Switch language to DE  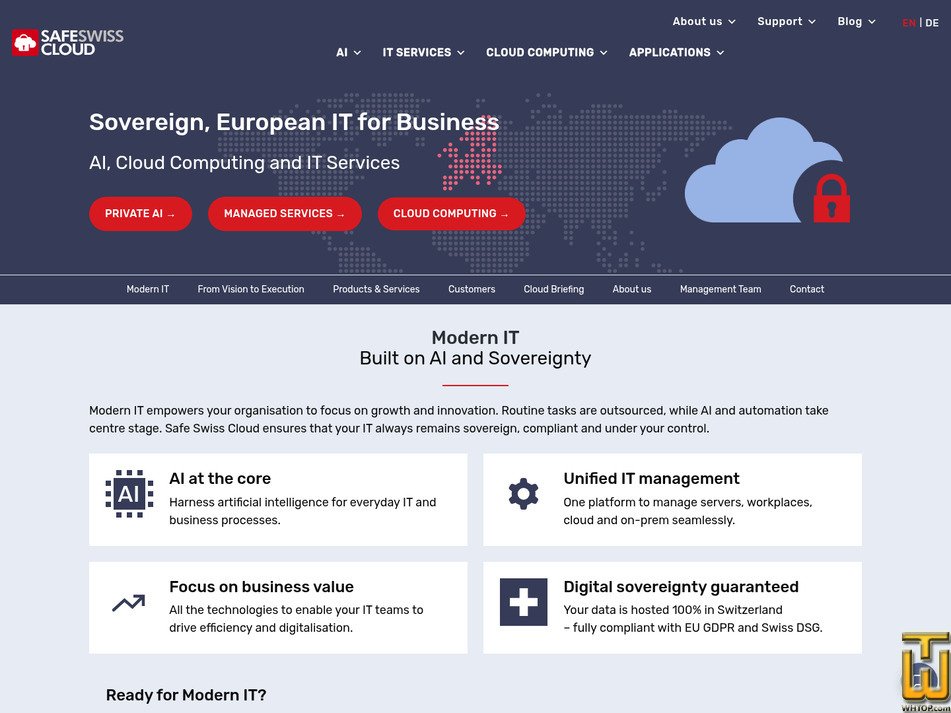[932, 23]
